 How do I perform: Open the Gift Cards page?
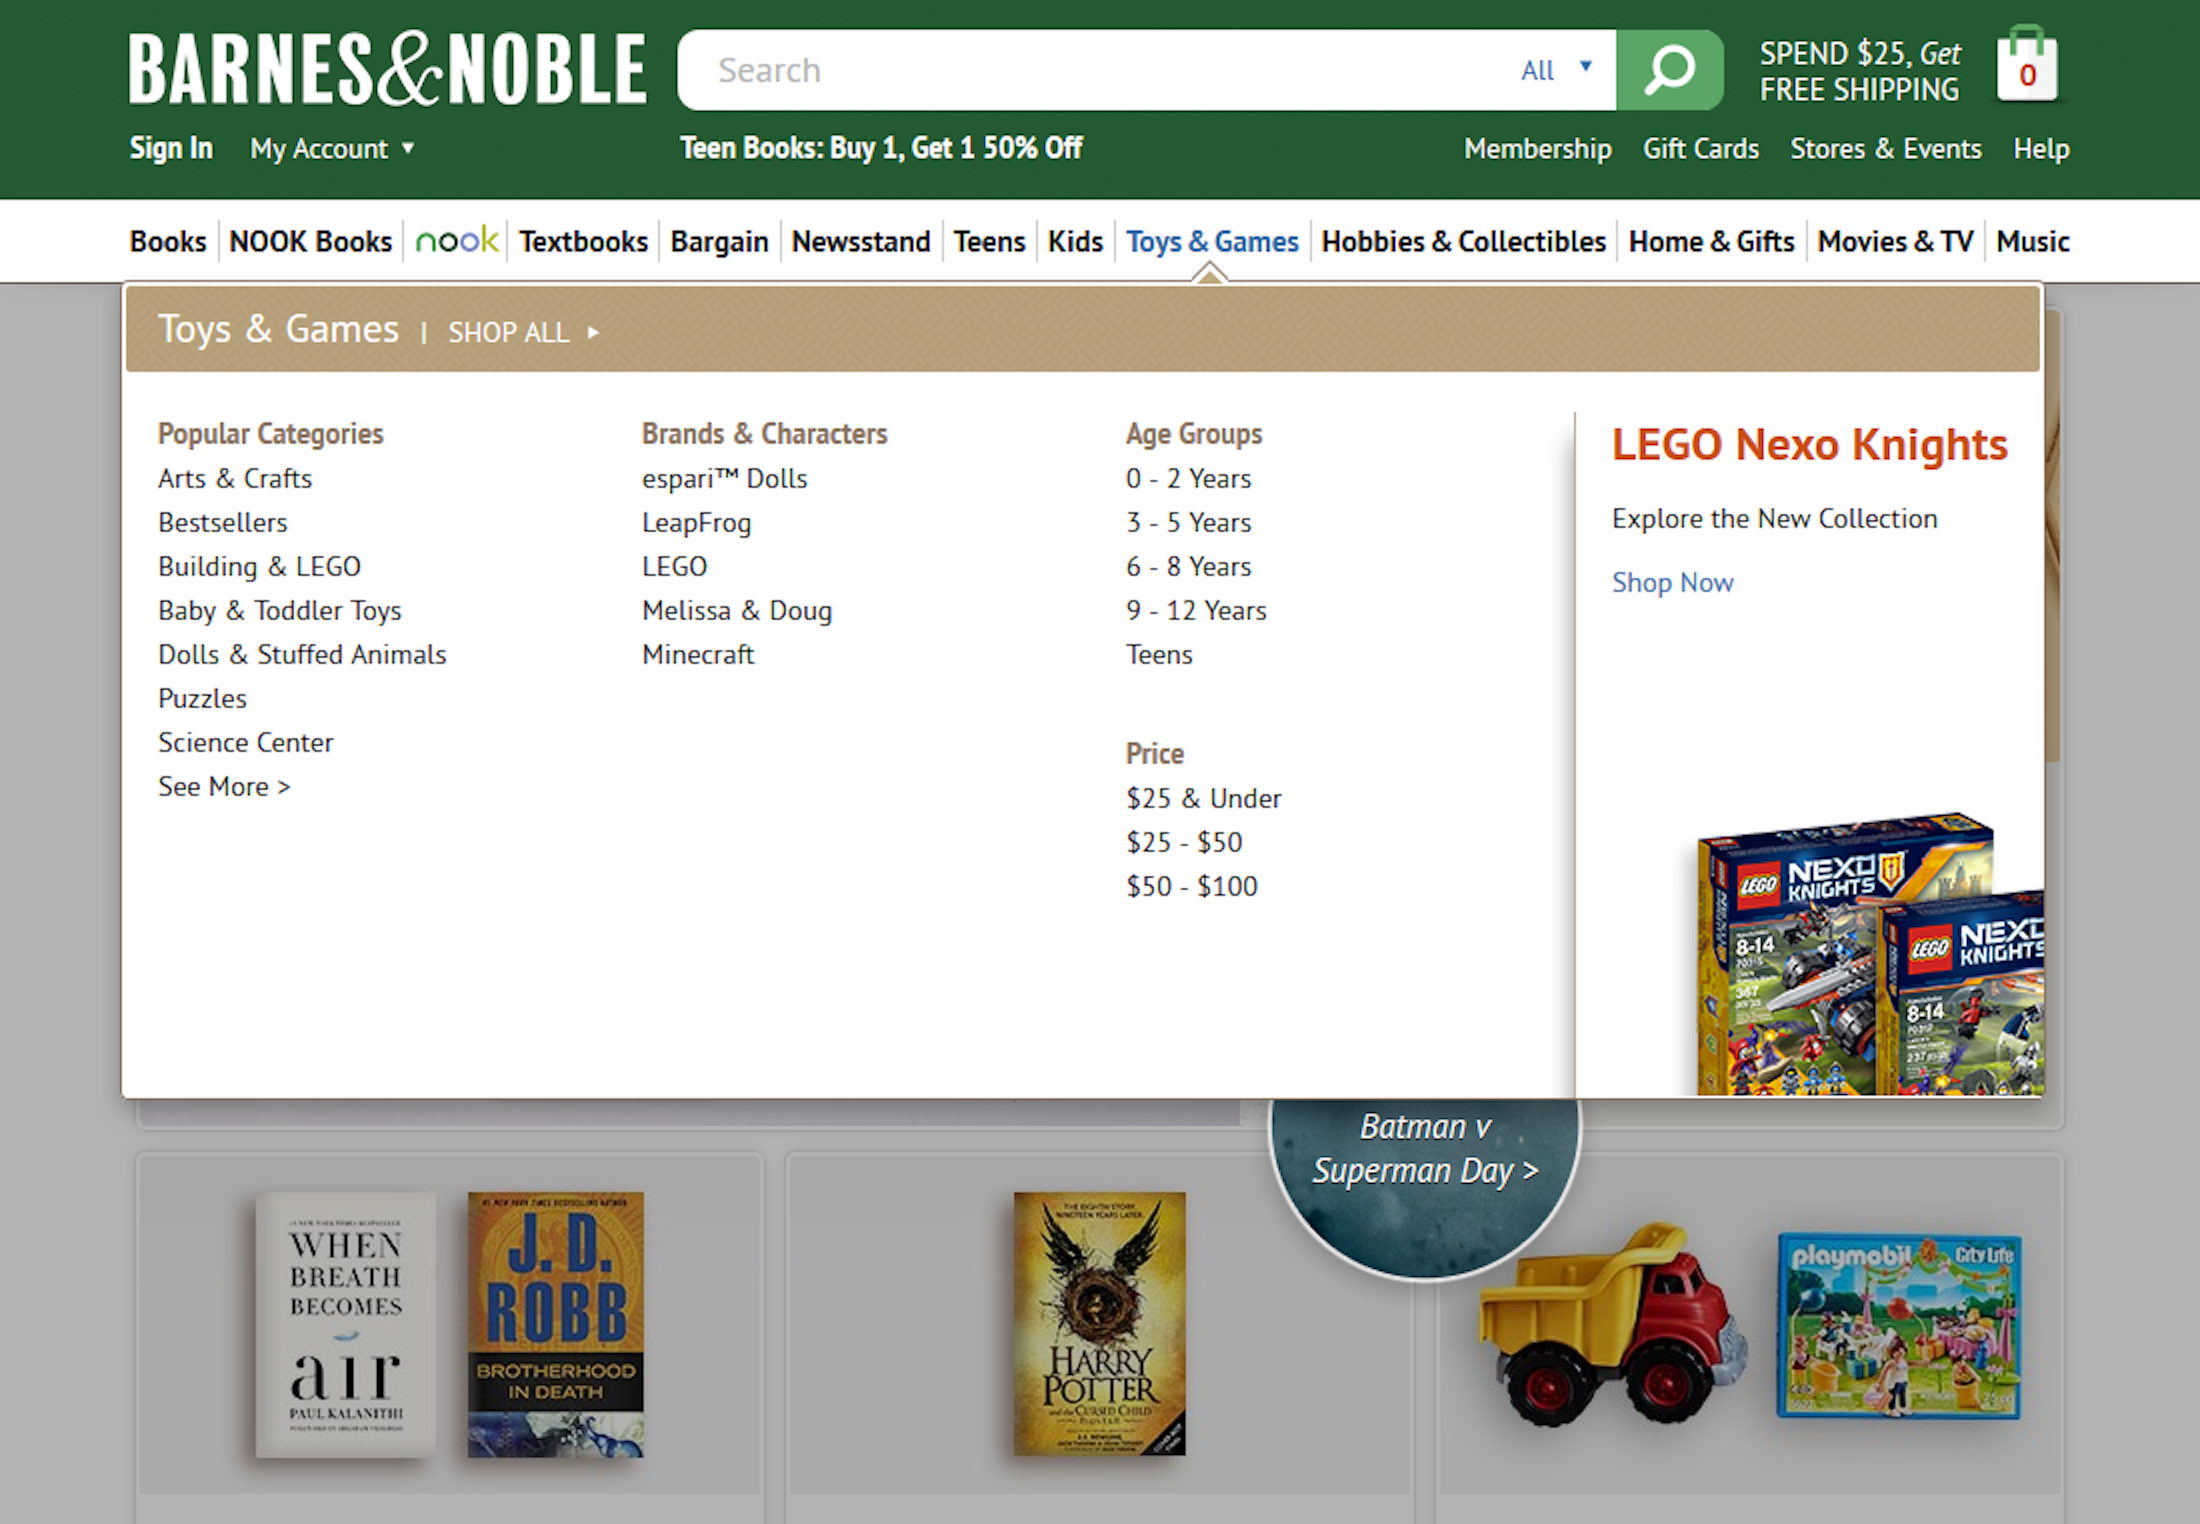[1701, 148]
